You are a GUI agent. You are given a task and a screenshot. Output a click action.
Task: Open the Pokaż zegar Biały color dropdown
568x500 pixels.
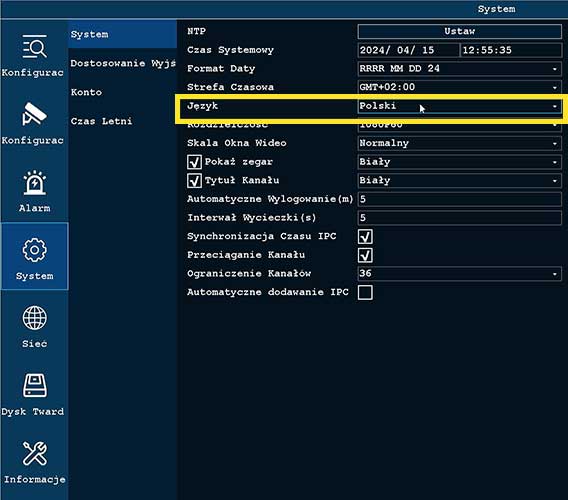459,162
